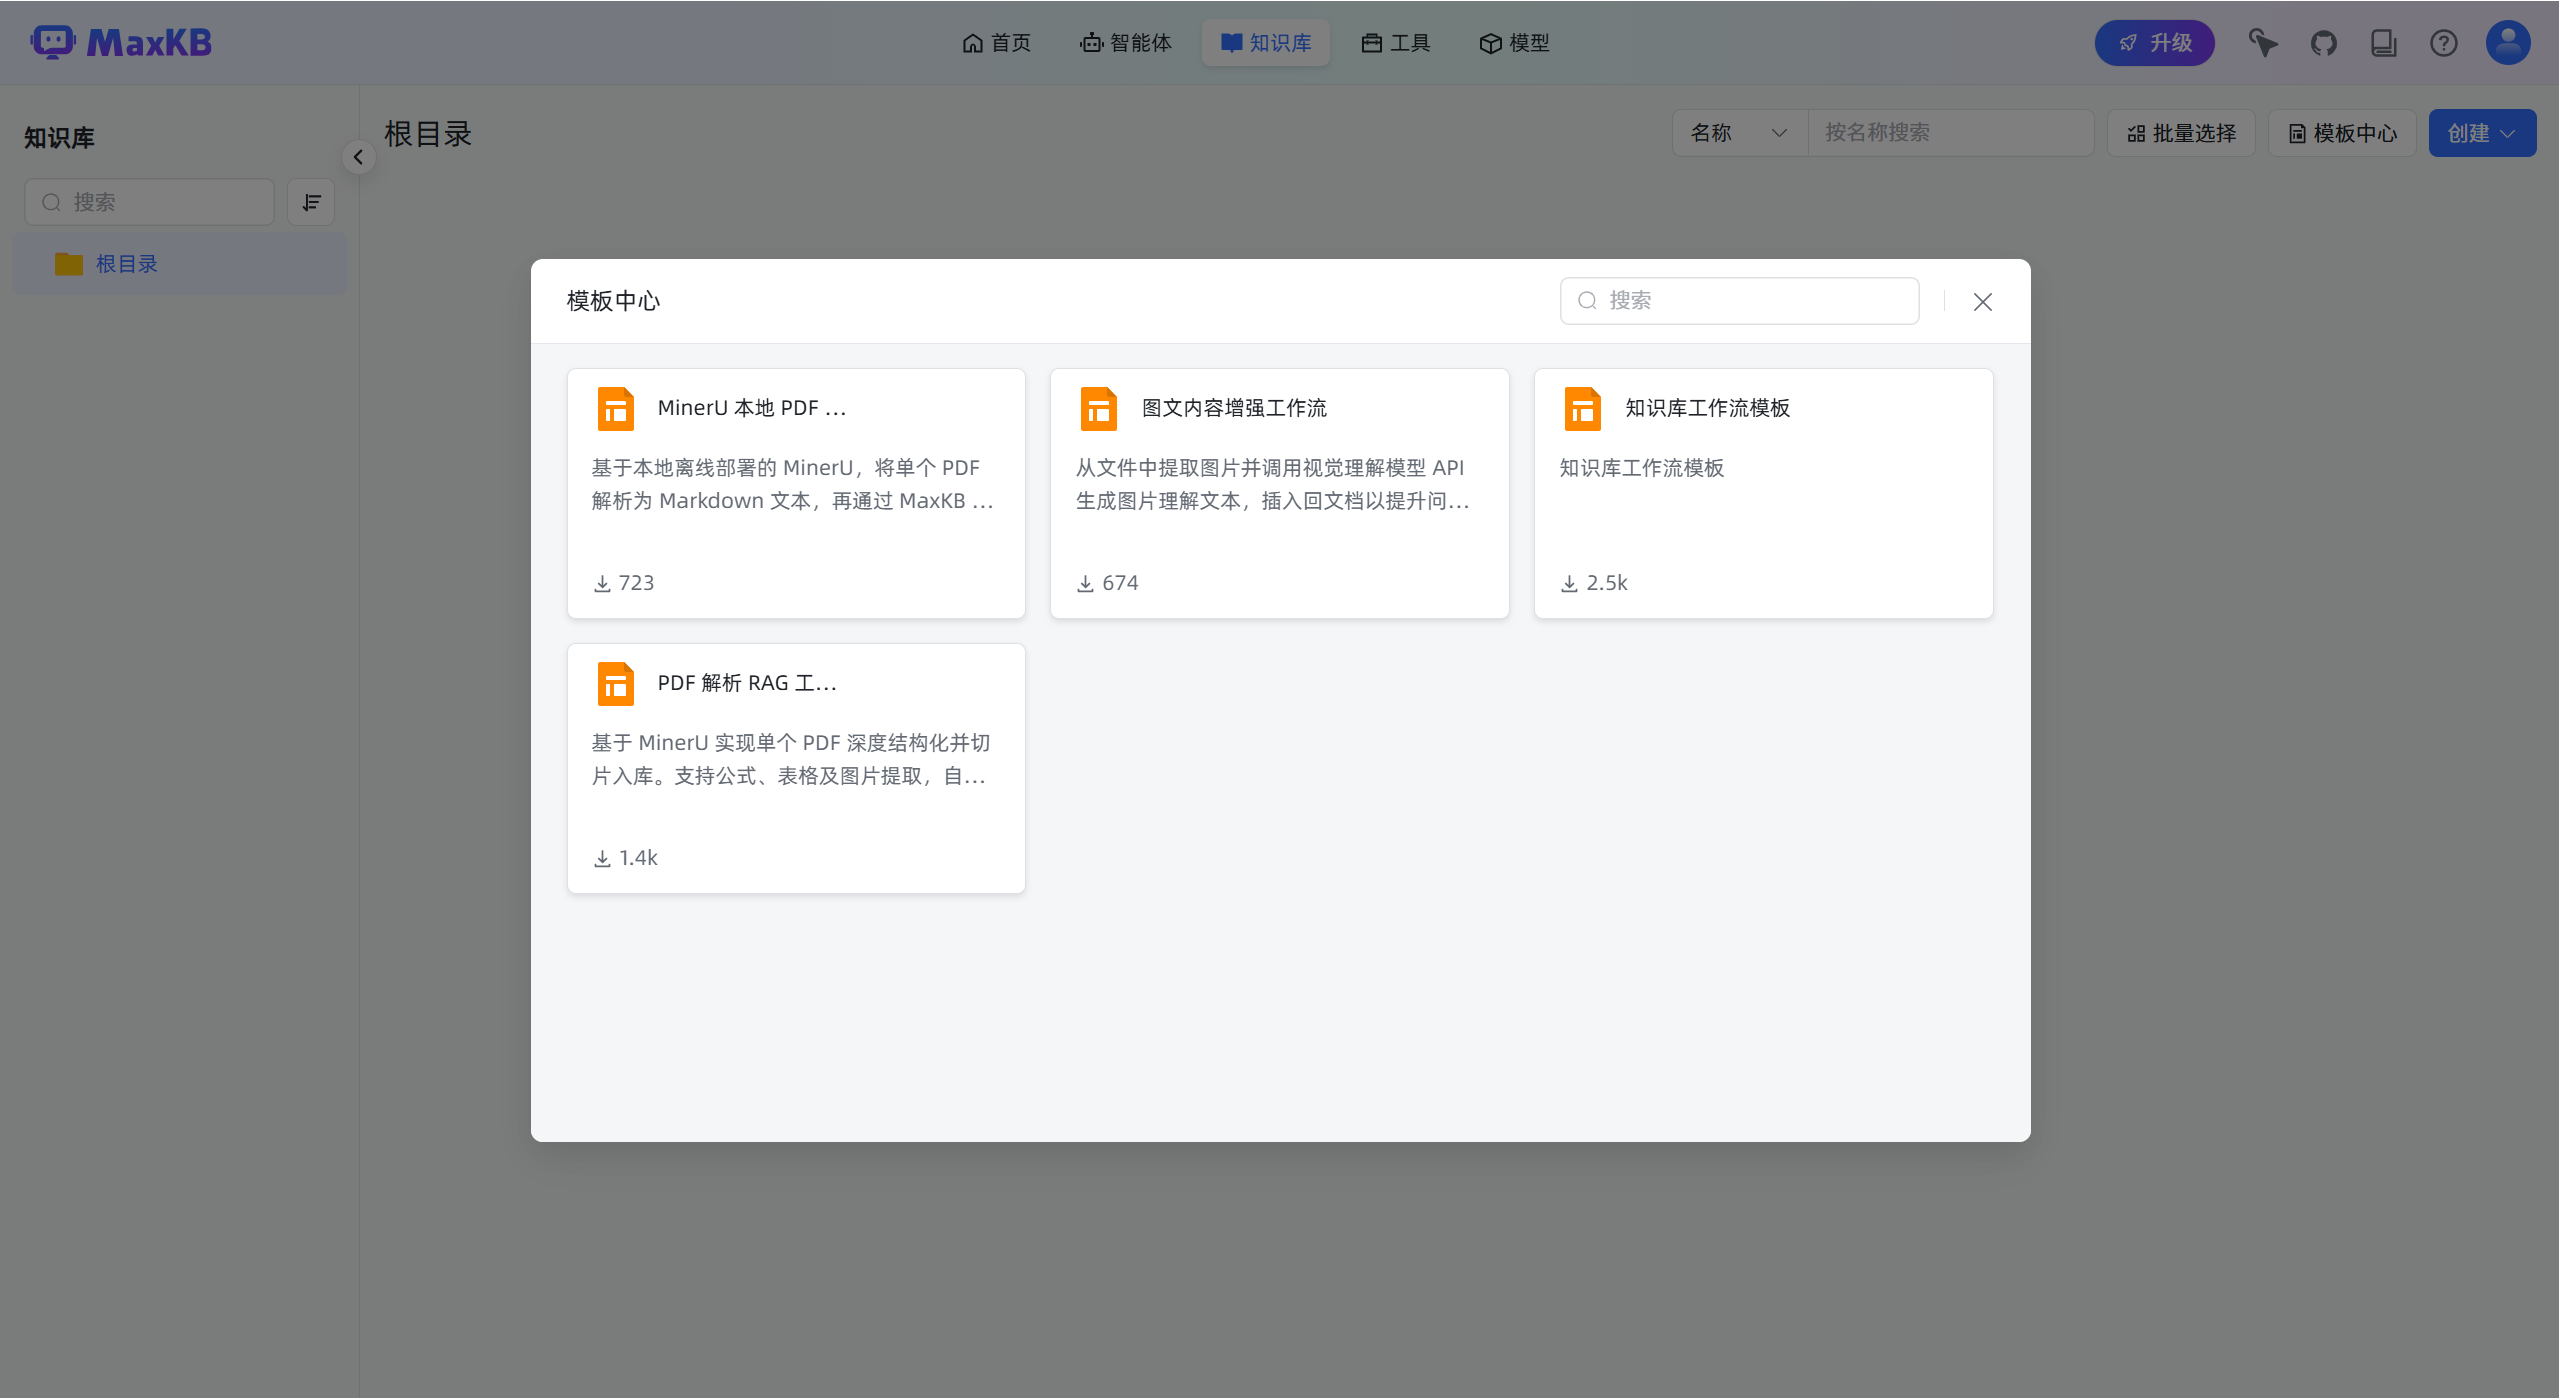Click the 知识库工作流模板 description text

pyautogui.click(x=1642, y=468)
